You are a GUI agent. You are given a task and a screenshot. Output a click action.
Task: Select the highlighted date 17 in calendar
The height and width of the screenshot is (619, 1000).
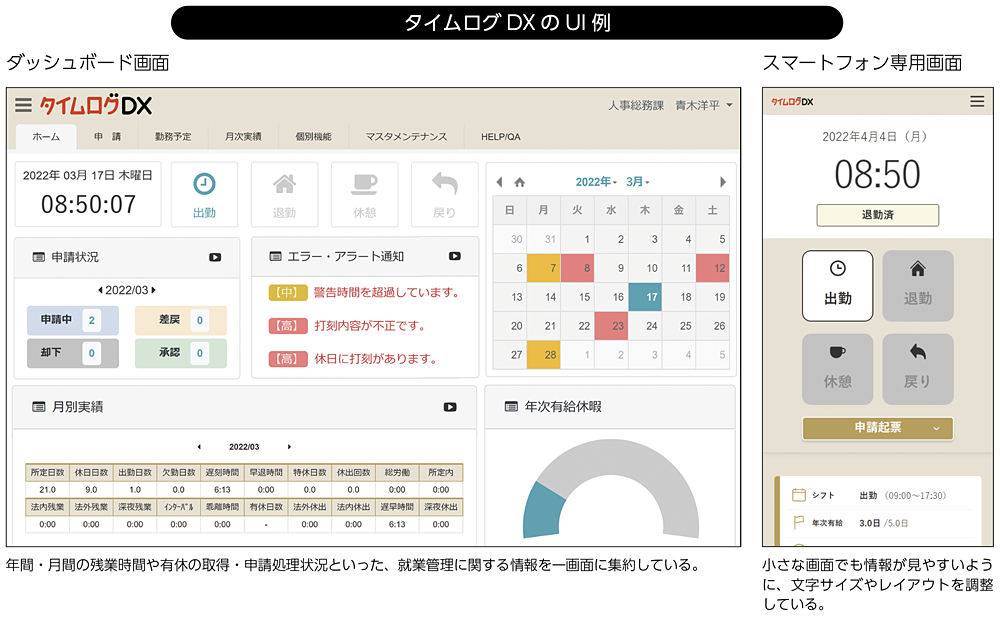point(651,297)
